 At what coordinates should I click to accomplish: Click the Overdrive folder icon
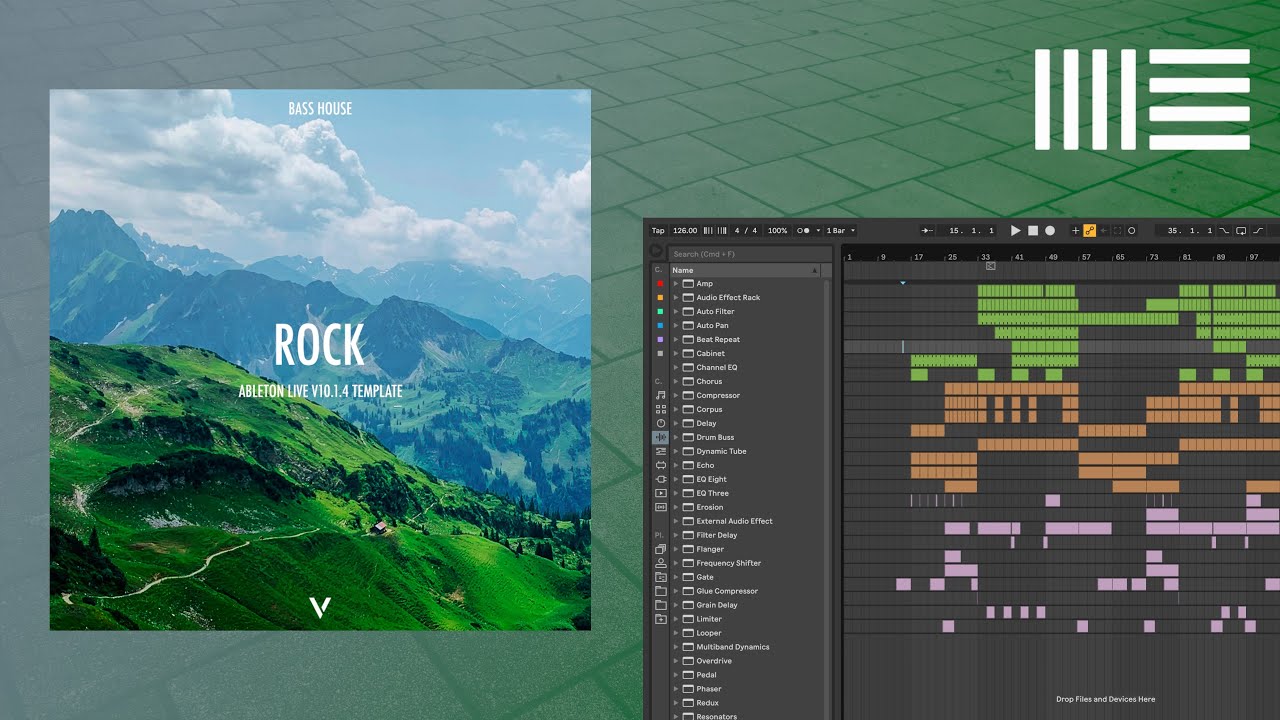point(688,661)
